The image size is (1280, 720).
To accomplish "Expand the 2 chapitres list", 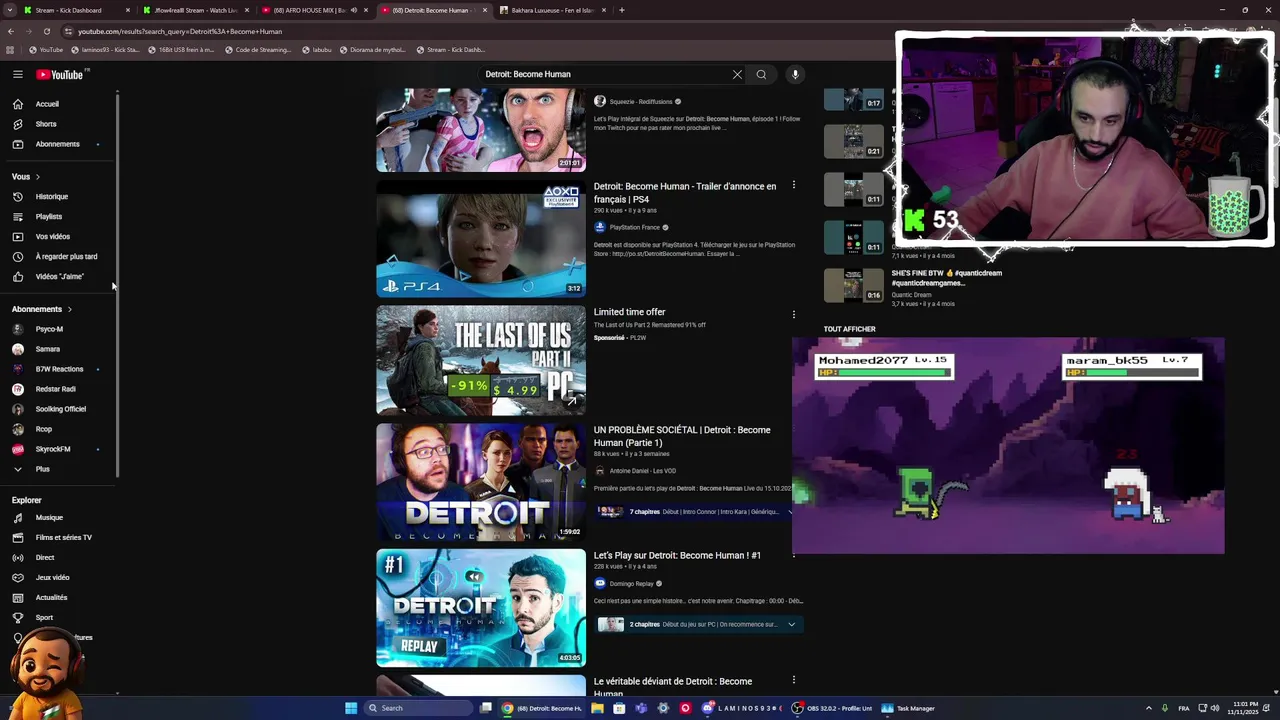I will [x=791, y=624].
